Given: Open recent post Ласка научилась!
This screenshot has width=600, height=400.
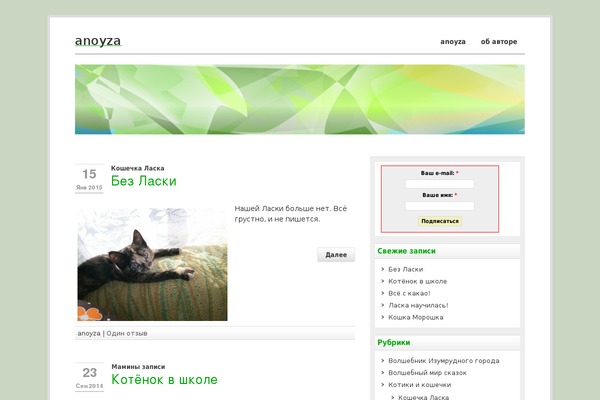Looking at the screenshot, I should [418, 305].
